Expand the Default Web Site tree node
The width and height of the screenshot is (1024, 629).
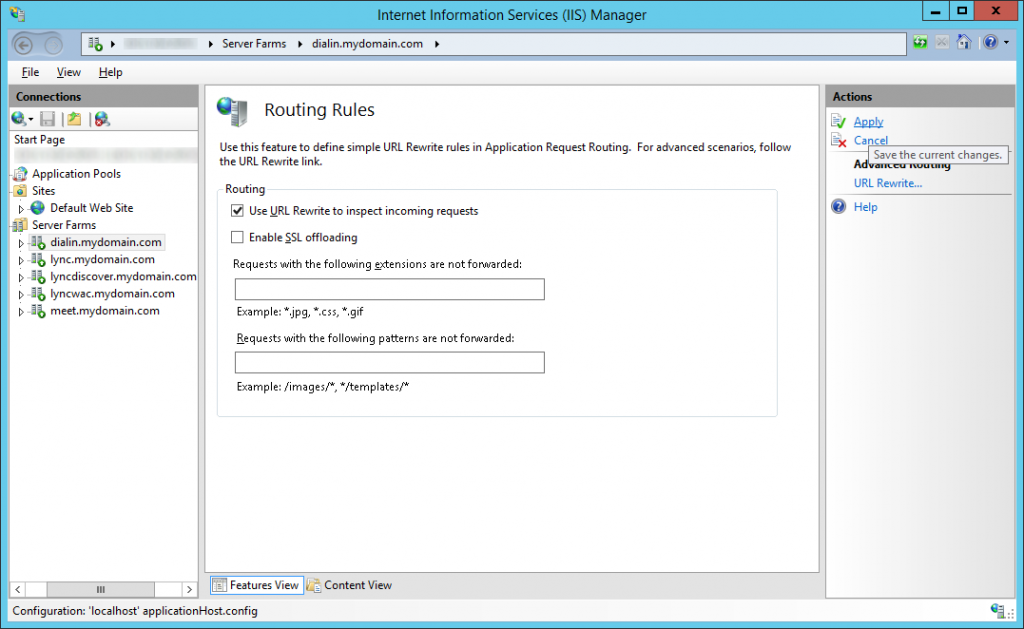coord(21,208)
